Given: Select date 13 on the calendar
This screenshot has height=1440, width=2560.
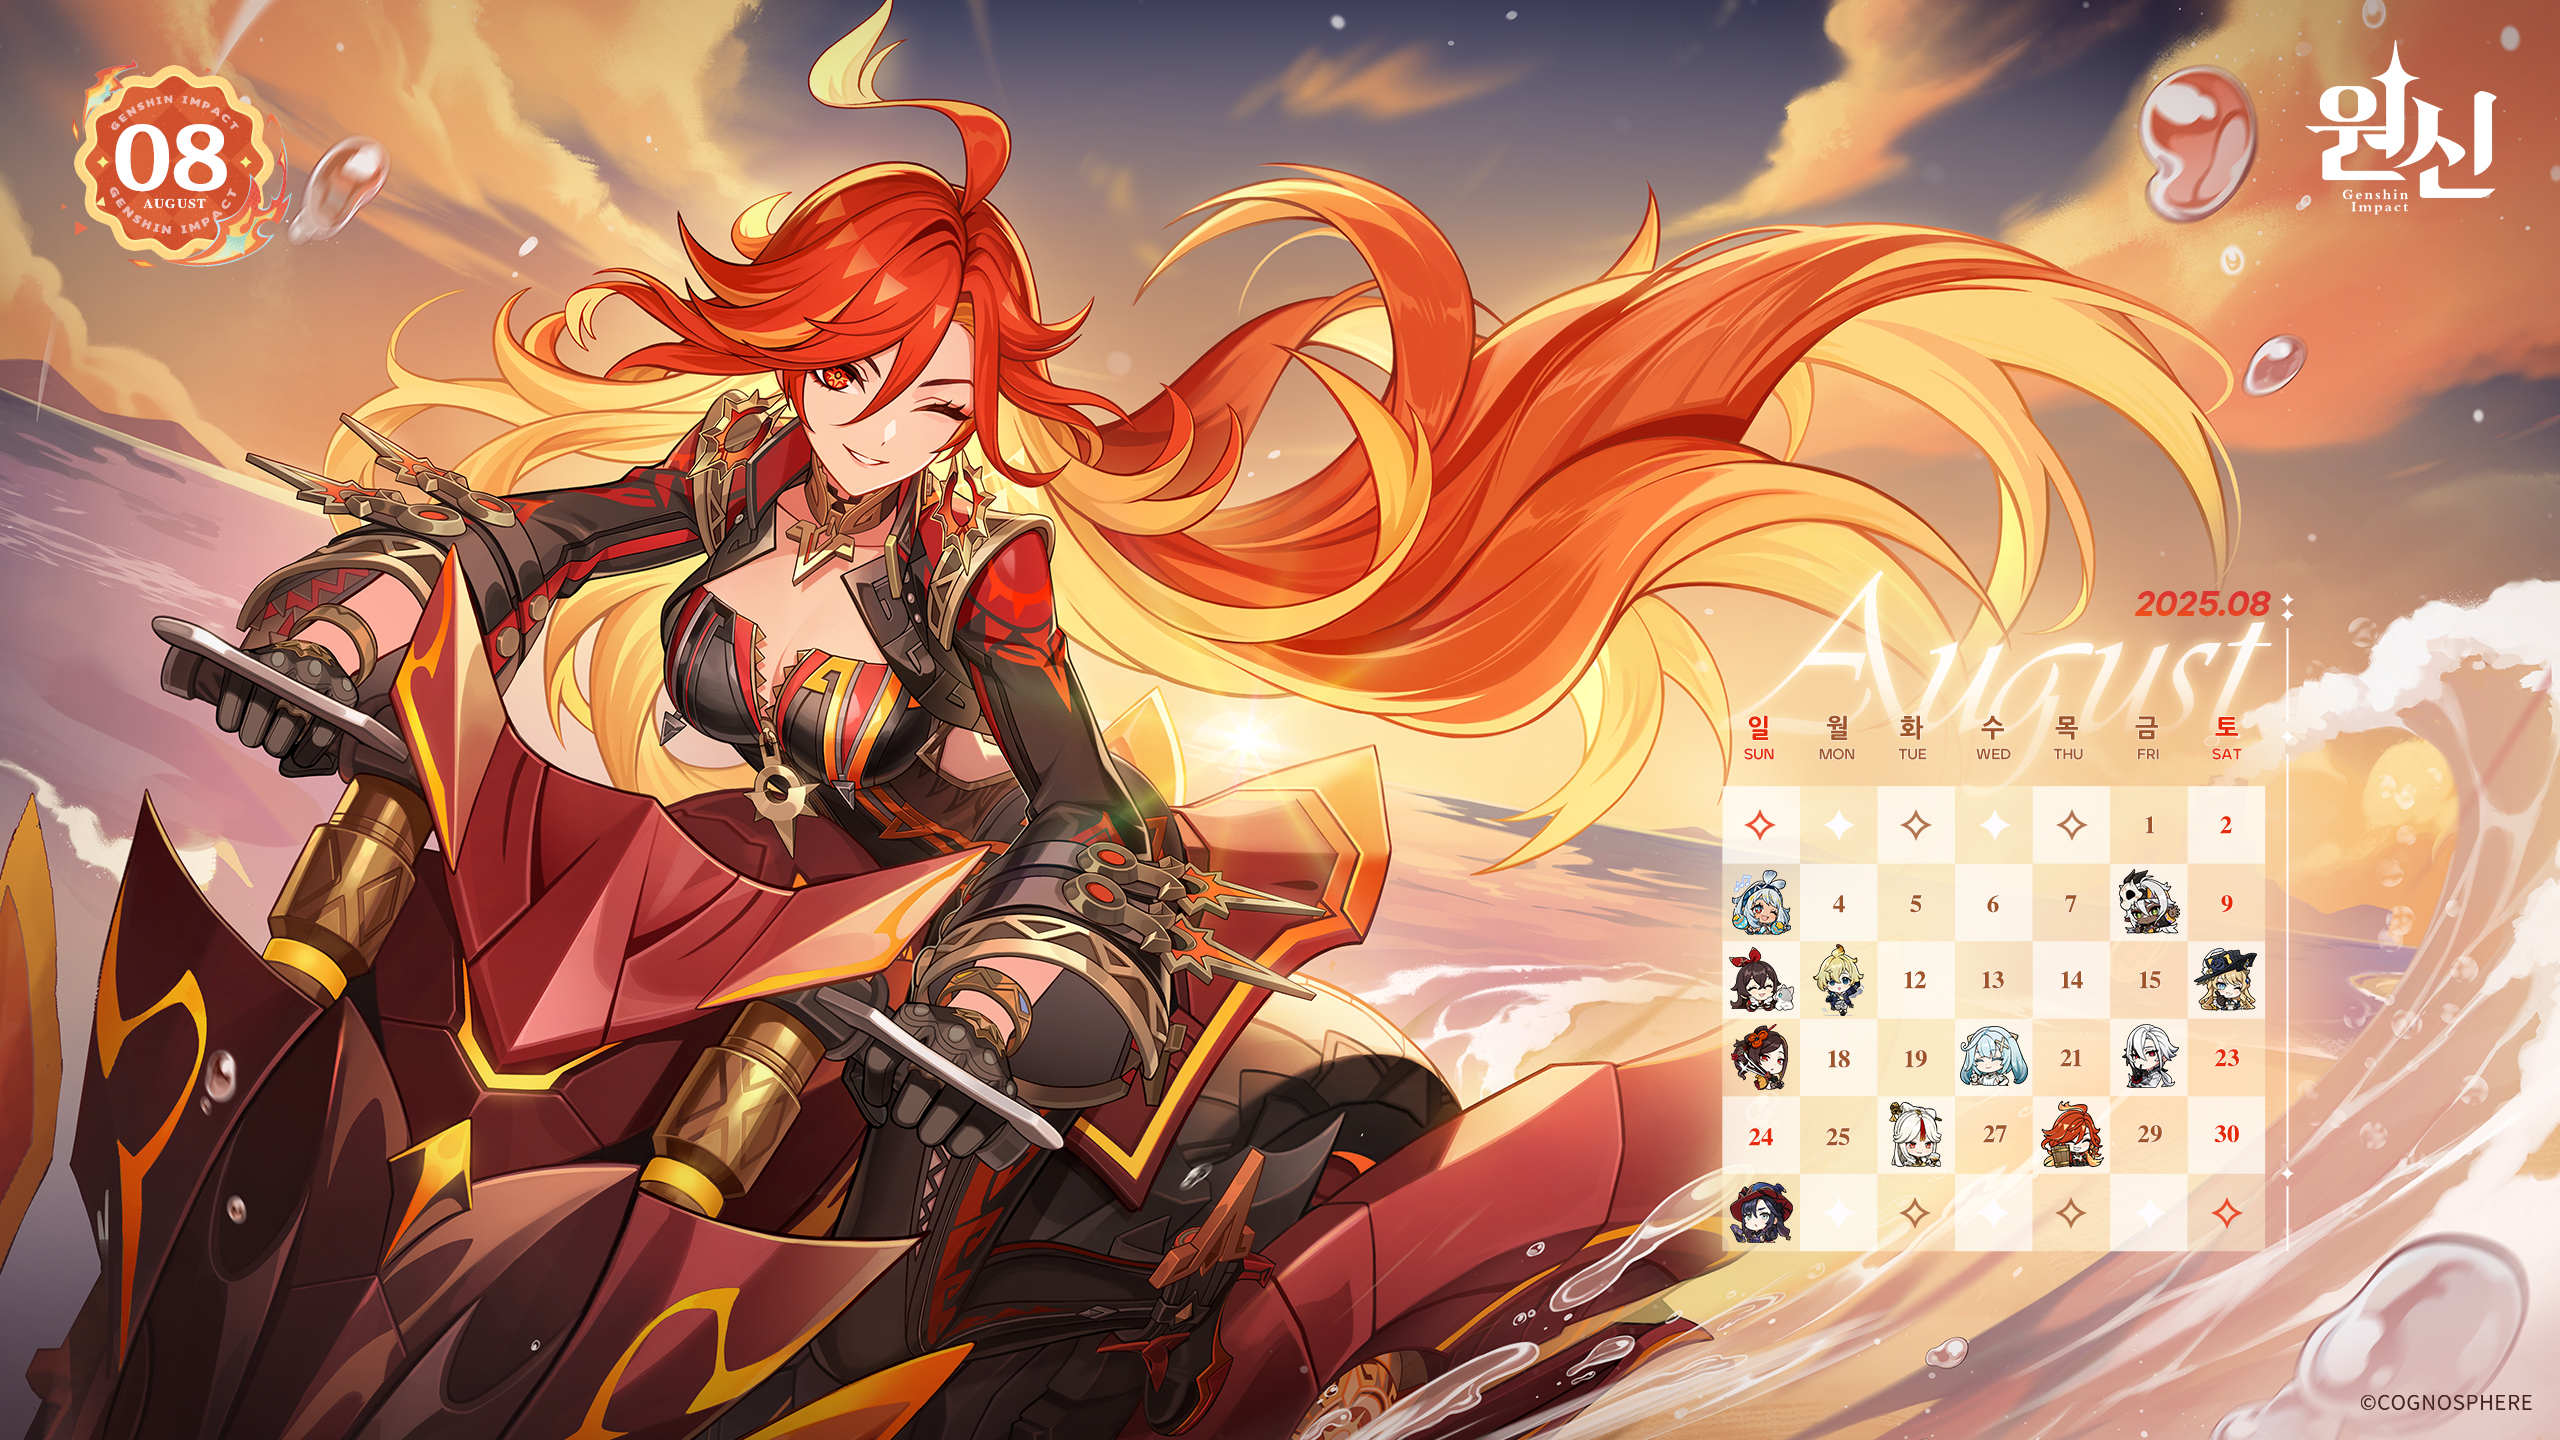Looking at the screenshot, I should (x=1993, y=980).
